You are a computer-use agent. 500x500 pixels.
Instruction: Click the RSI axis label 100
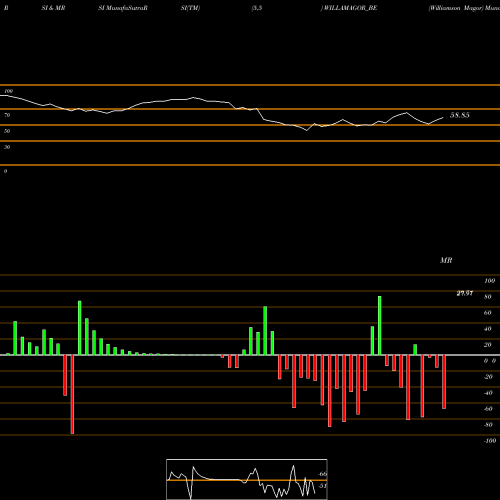9,91
